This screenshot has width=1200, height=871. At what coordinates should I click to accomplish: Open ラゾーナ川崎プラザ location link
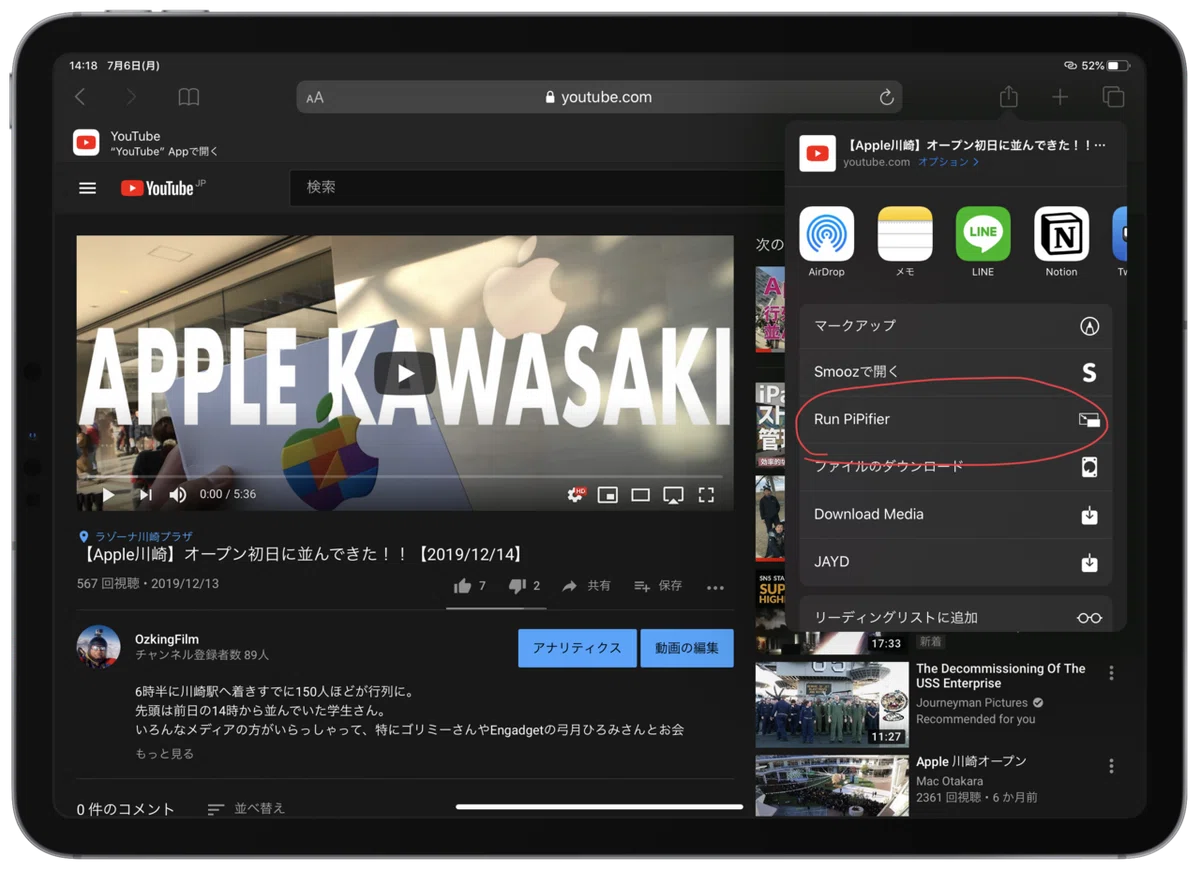point(143,537)
